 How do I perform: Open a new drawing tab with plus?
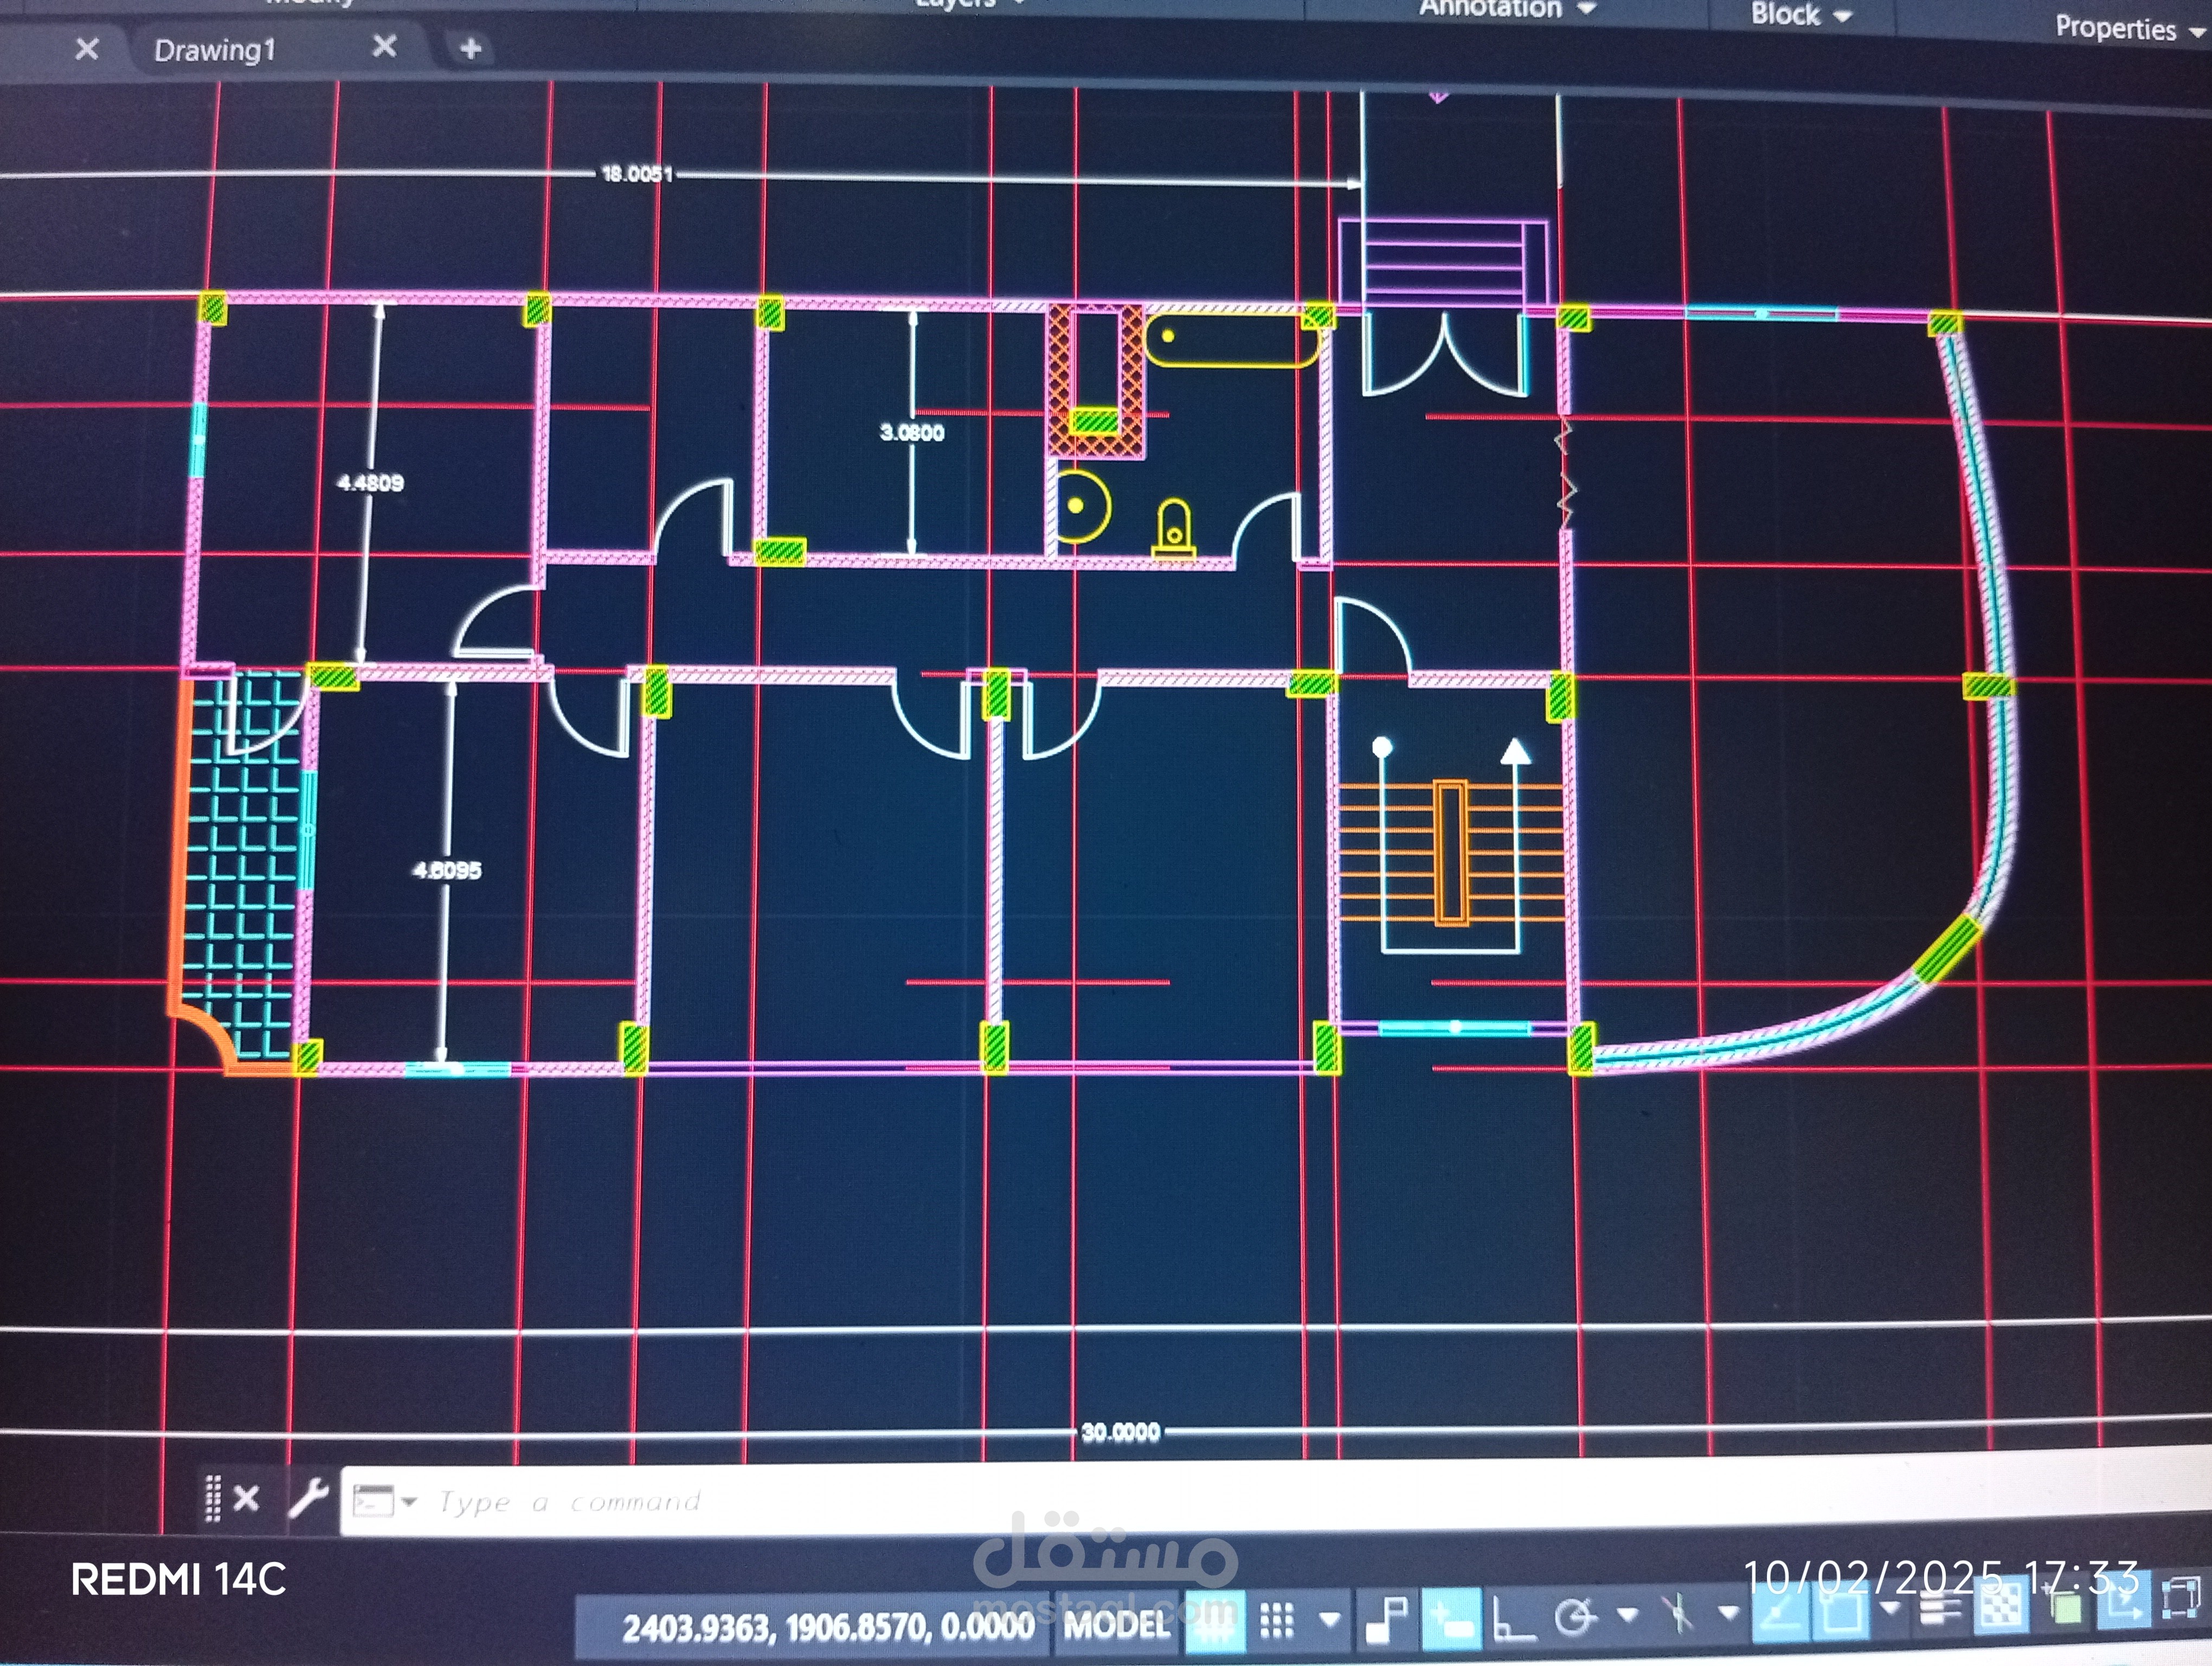click(470, 48)
